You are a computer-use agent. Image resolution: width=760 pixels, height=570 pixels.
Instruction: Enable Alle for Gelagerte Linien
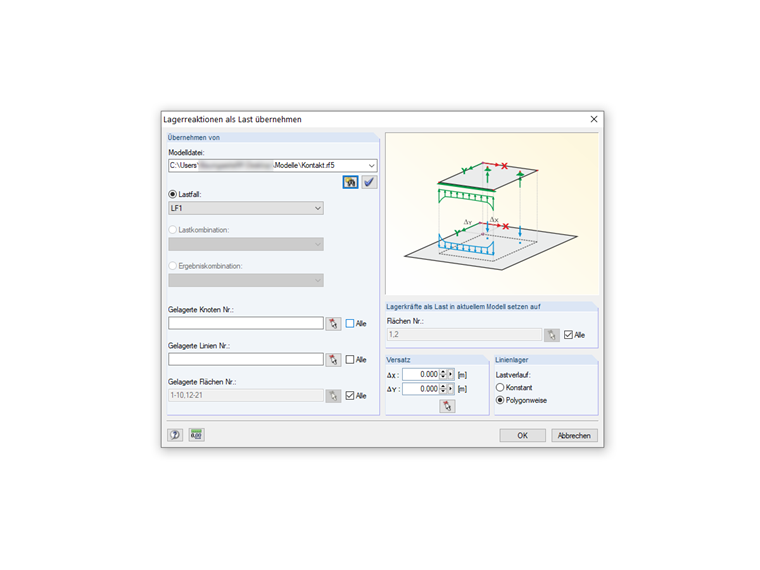pos(350,360)
